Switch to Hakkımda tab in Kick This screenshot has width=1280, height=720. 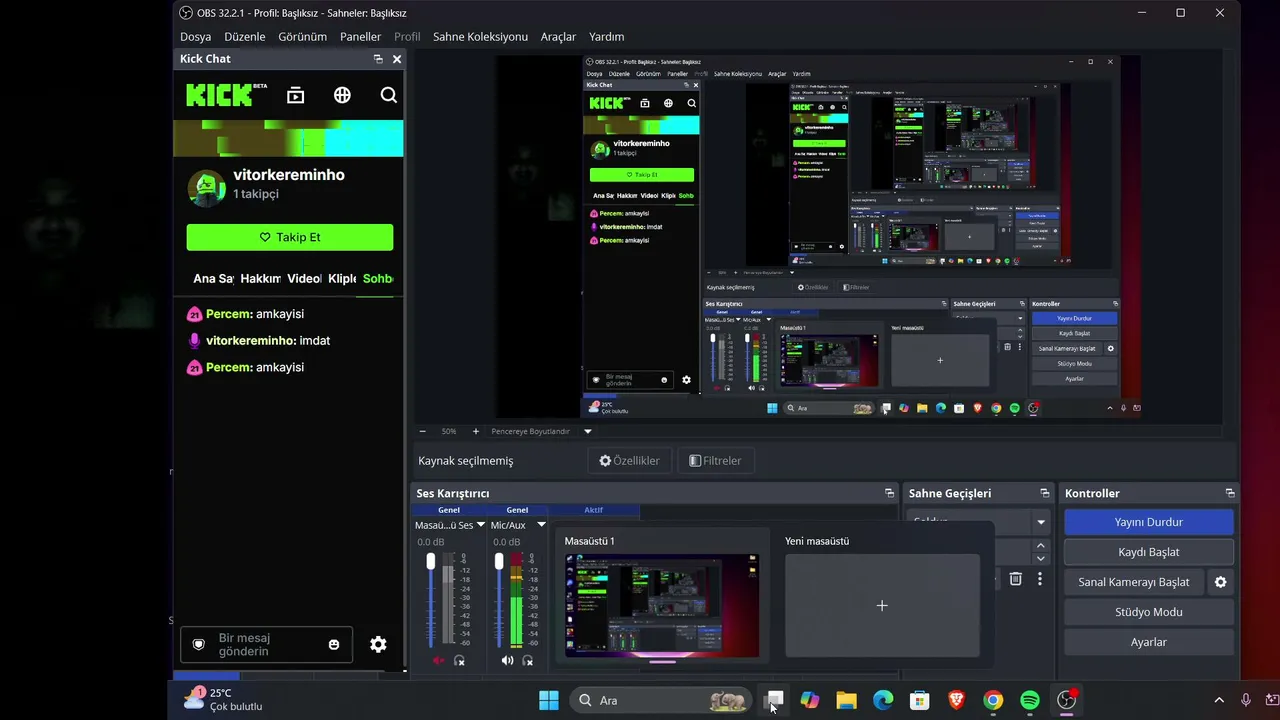pyautogui.click(x=260, y=279)
